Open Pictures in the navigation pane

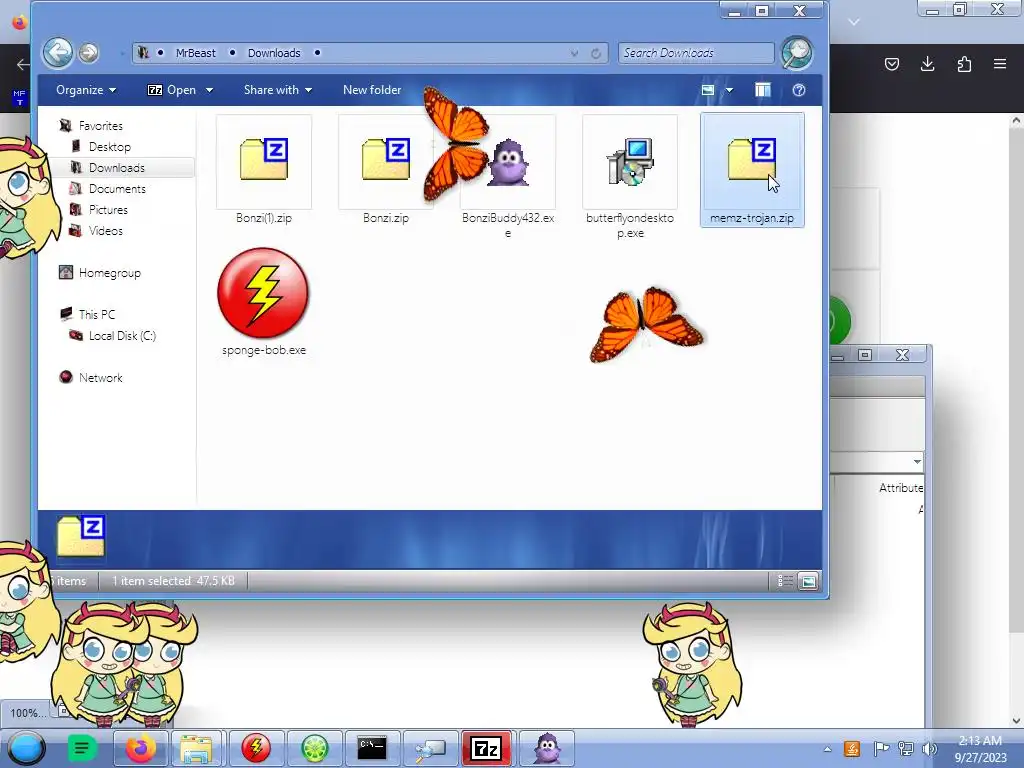pyautogui.click(x=108, y=209)
